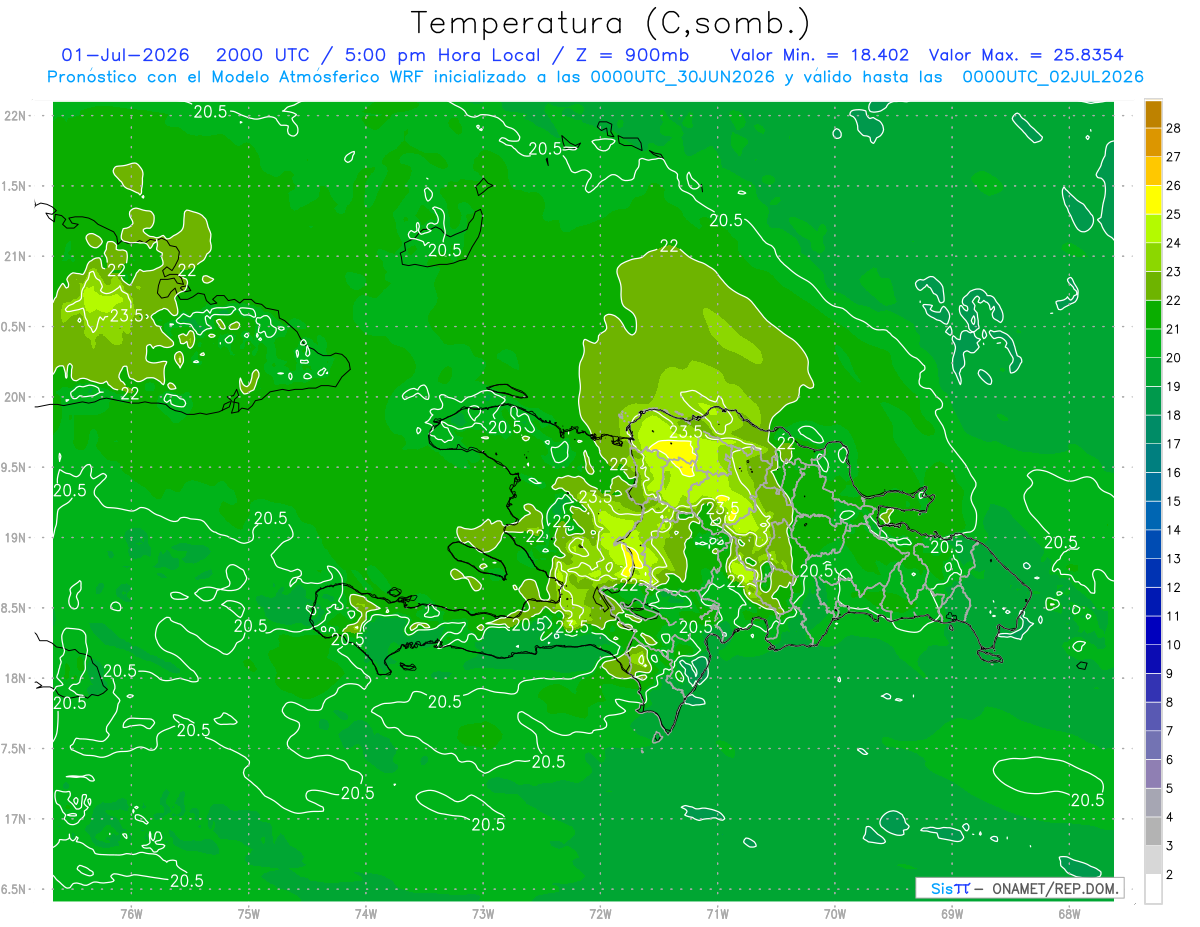Screen dimensions: 1200x927
Task: Click the legend label "21"
Action: [1174, 329]
